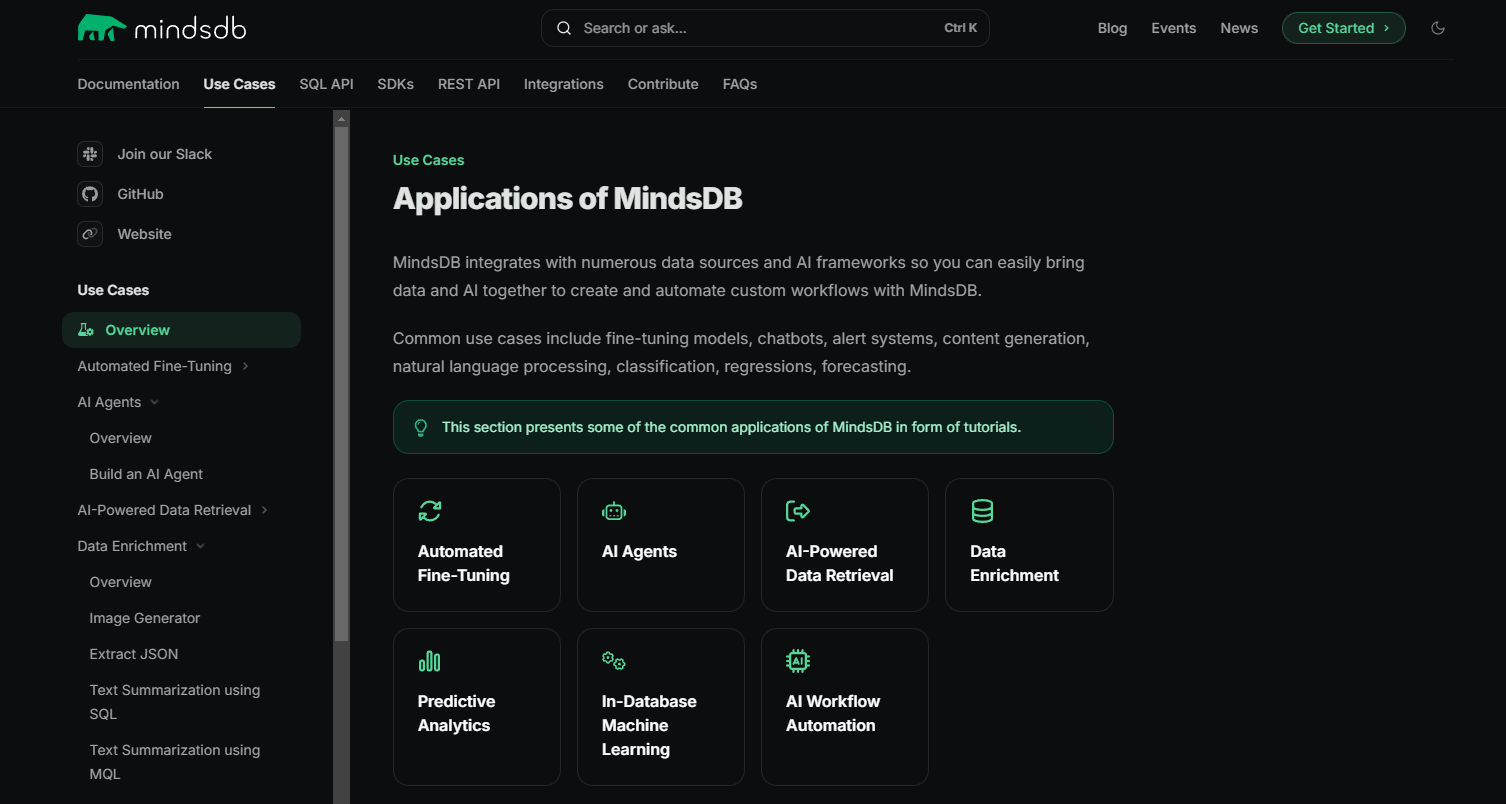Click the Website sidebar link text
The height and width of the screenshot is (804, 1506).
[144, 234]
